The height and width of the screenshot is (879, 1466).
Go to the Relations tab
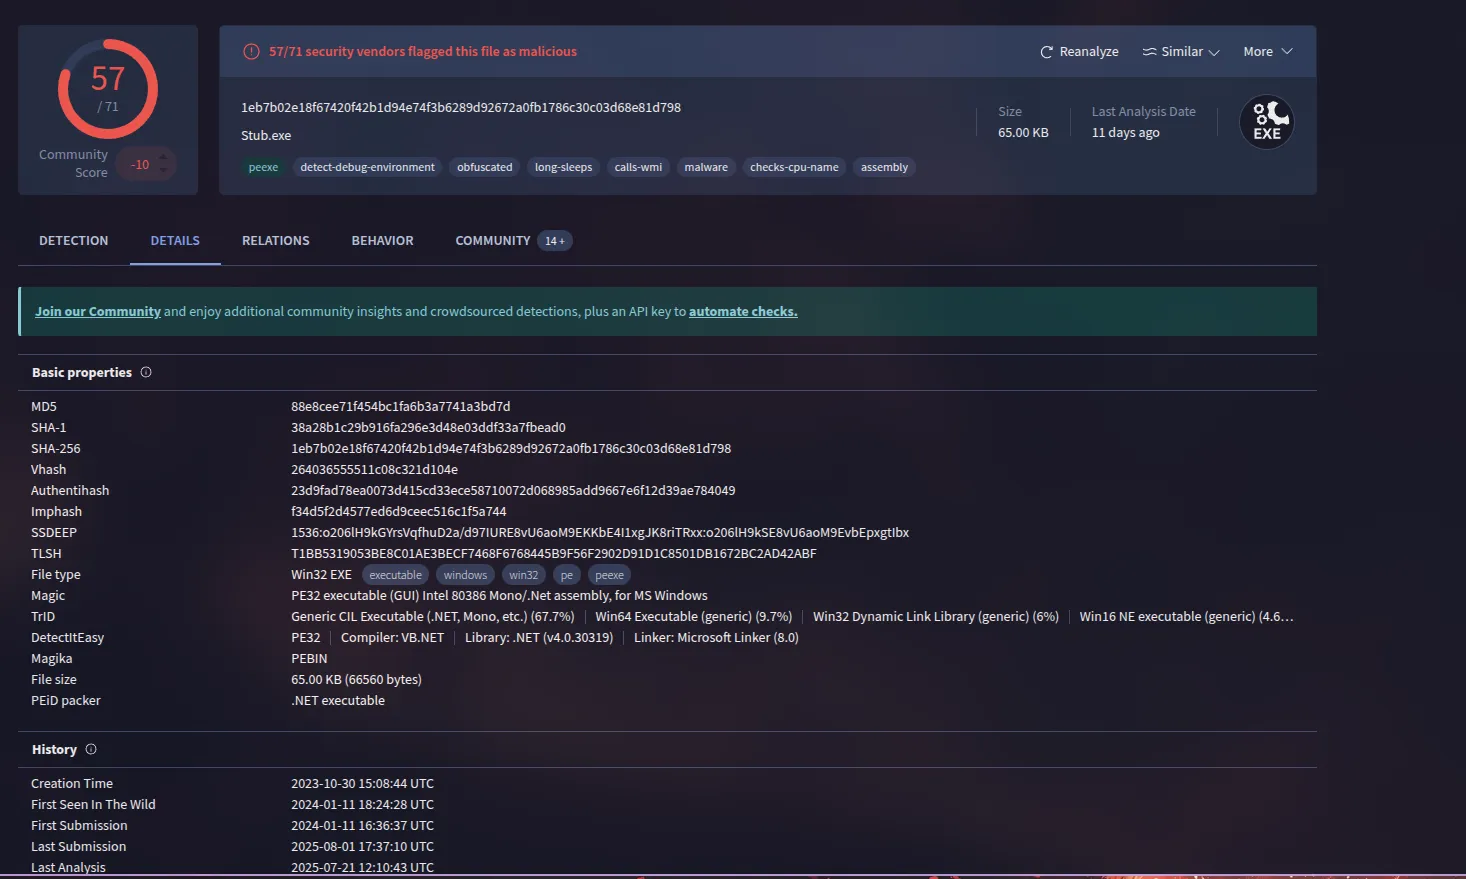[x=275, y=241]
